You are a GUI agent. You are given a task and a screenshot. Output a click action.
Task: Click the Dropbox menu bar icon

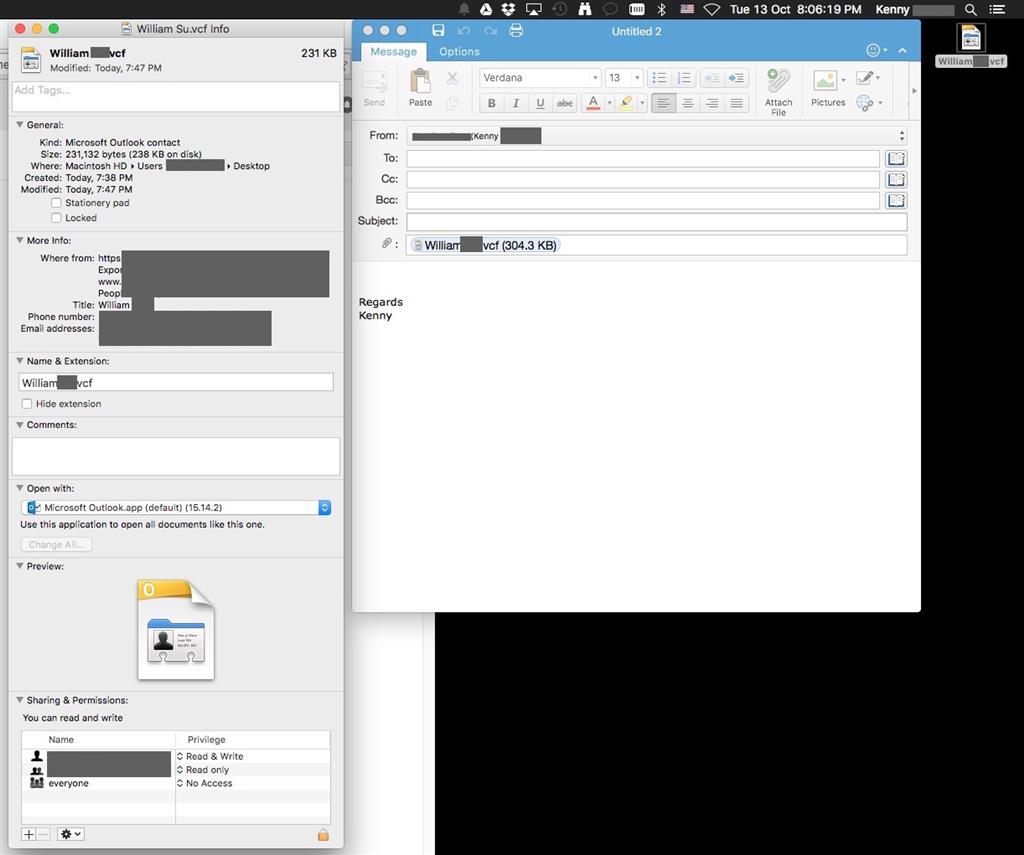[x=507, y=9]
